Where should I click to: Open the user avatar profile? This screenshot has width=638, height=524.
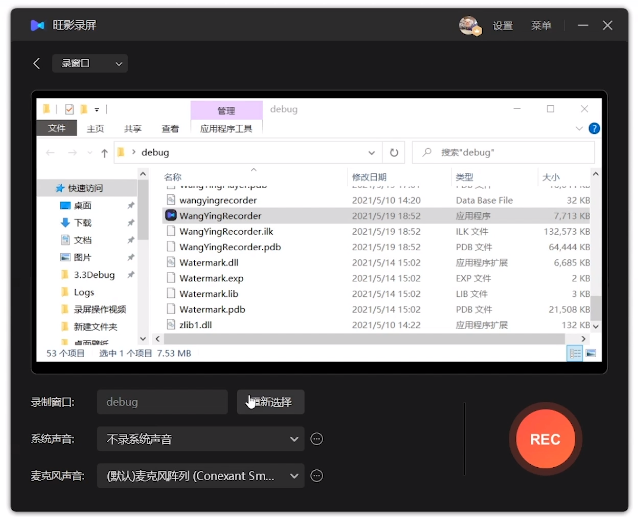pos(470,26)
